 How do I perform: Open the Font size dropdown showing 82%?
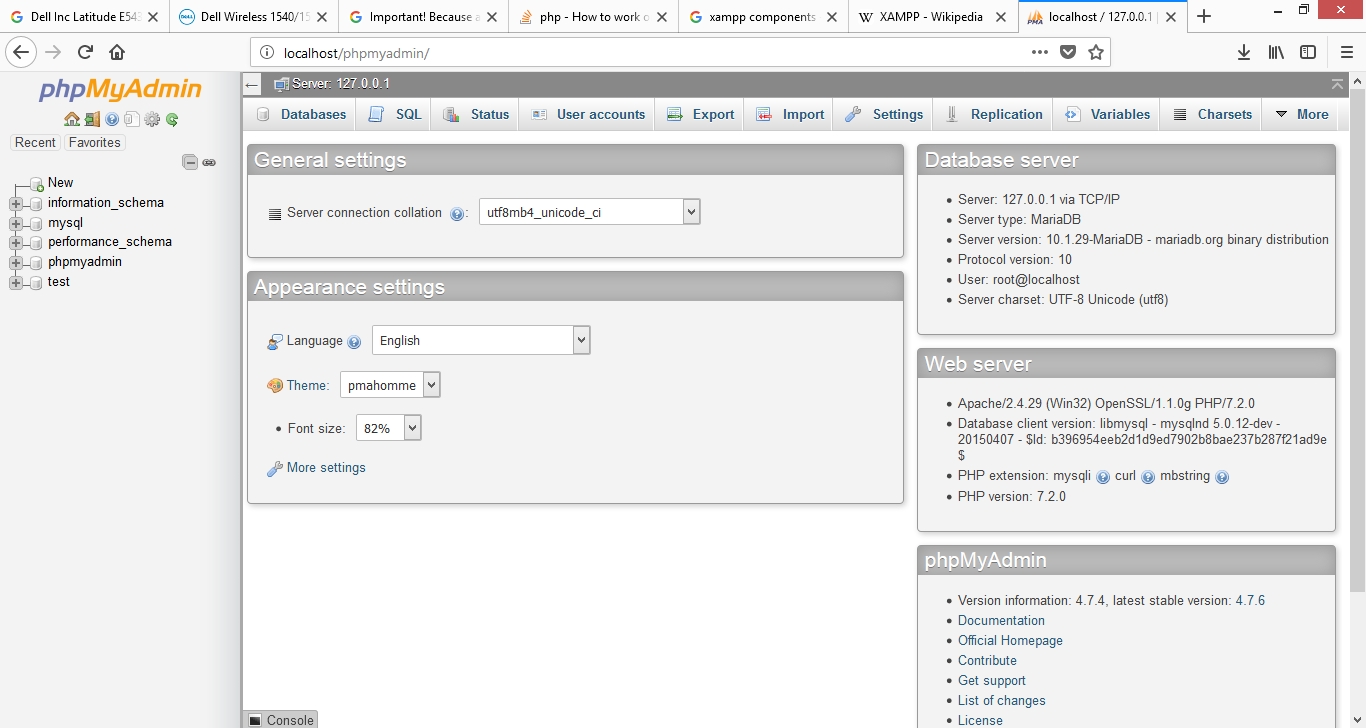(389, 428)
